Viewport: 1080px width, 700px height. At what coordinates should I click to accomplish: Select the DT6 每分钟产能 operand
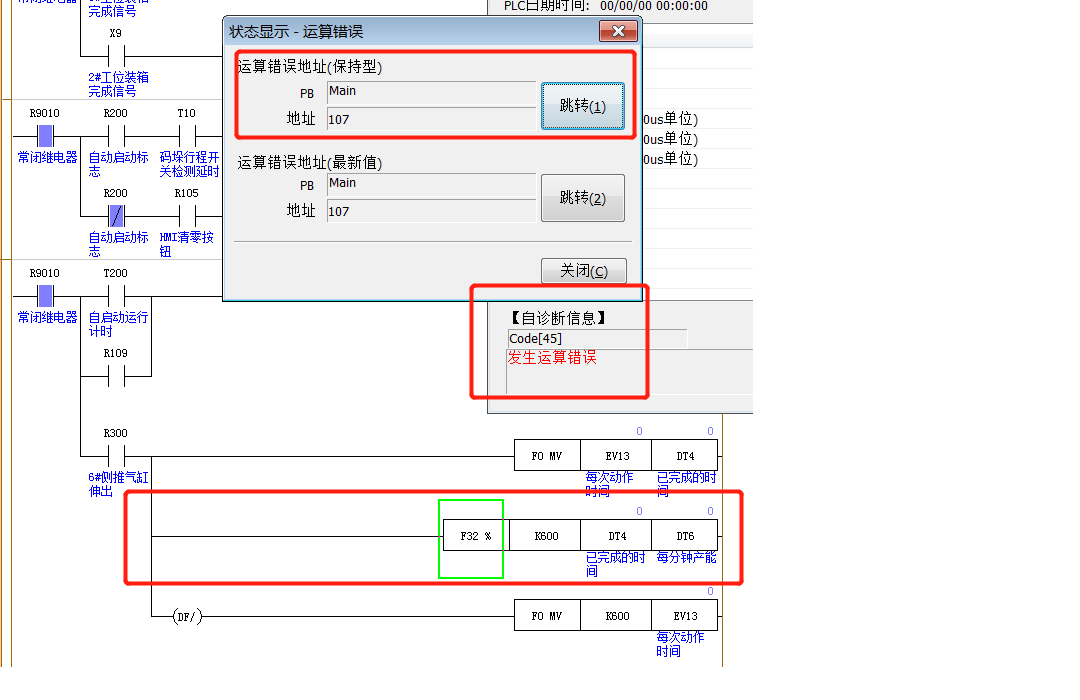tap(684, 536)
